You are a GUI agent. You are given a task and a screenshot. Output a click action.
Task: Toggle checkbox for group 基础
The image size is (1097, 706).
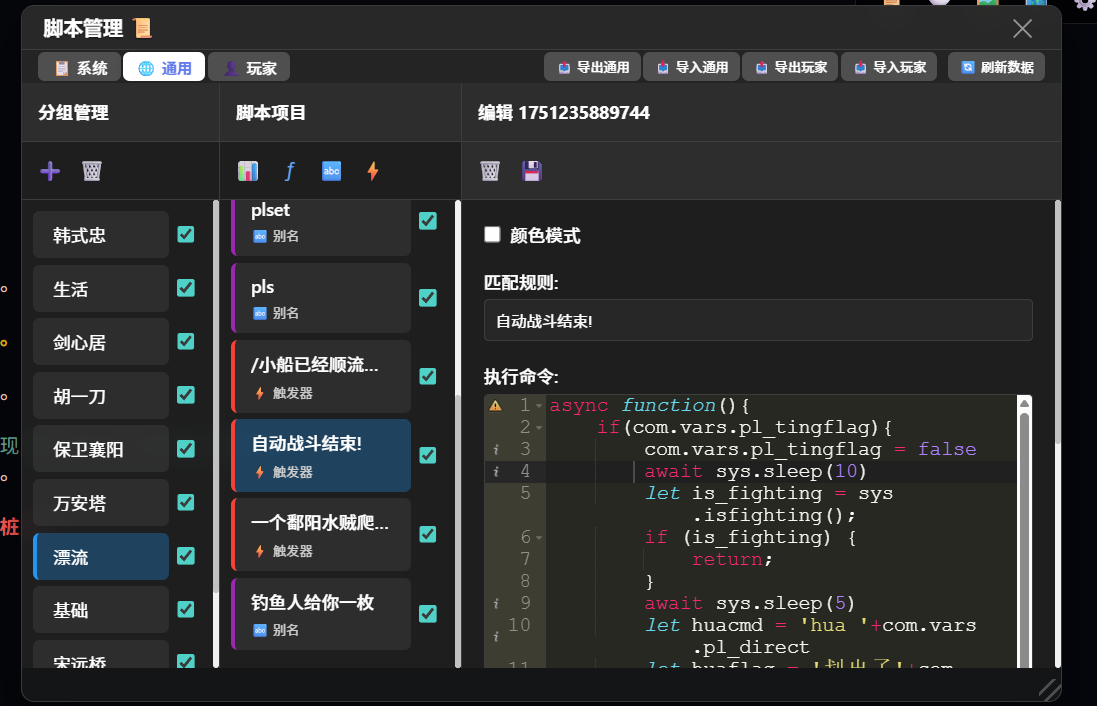point(185,609)
